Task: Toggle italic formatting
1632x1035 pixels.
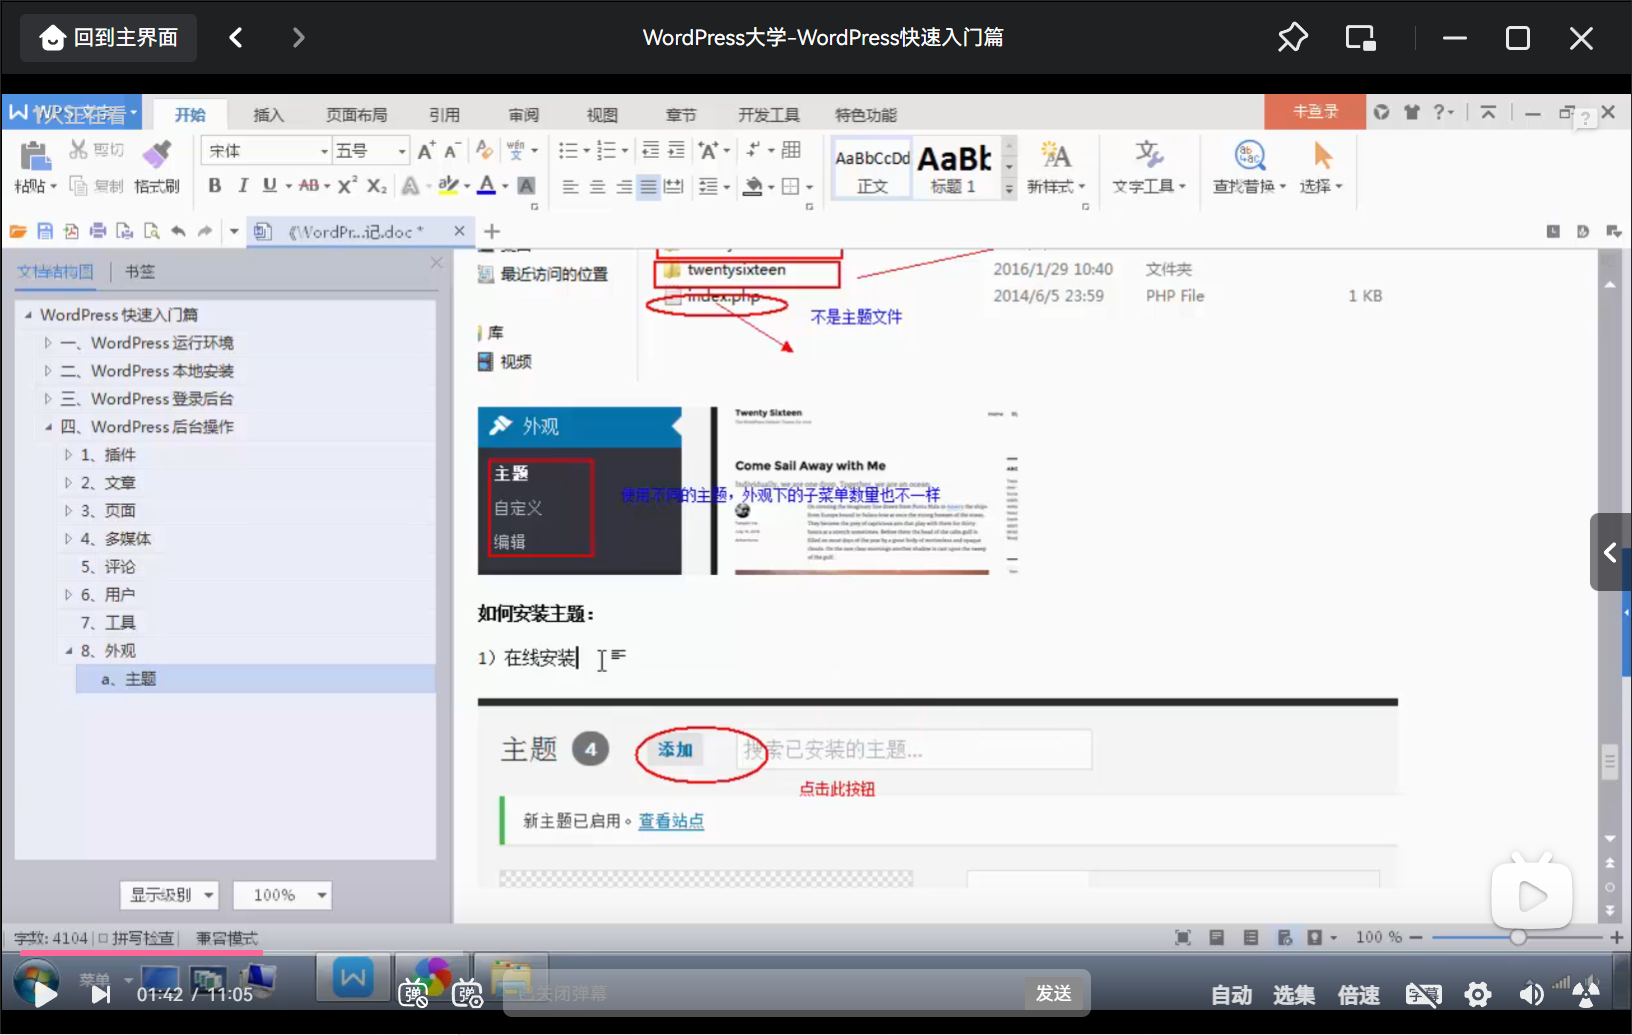Action: click(242, 186)
